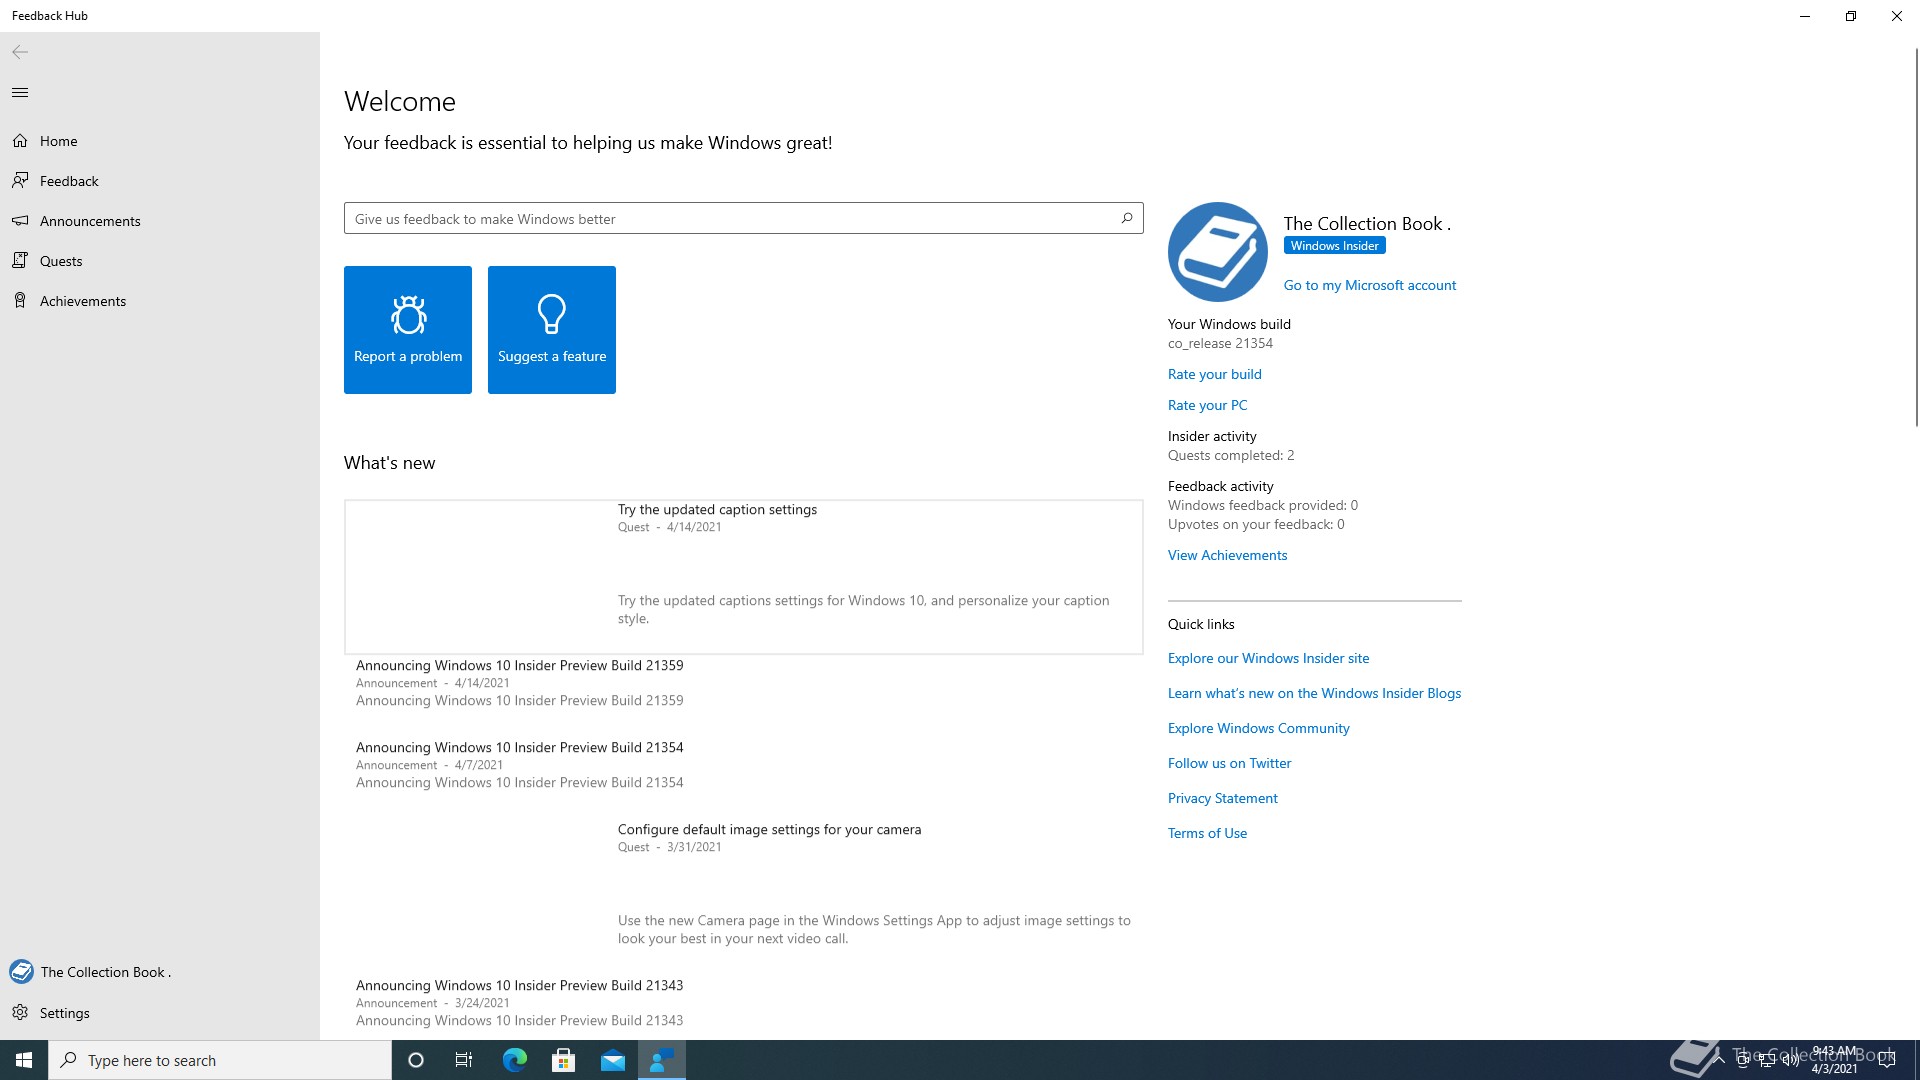Click The Collection Book account in sidebar

160,972
